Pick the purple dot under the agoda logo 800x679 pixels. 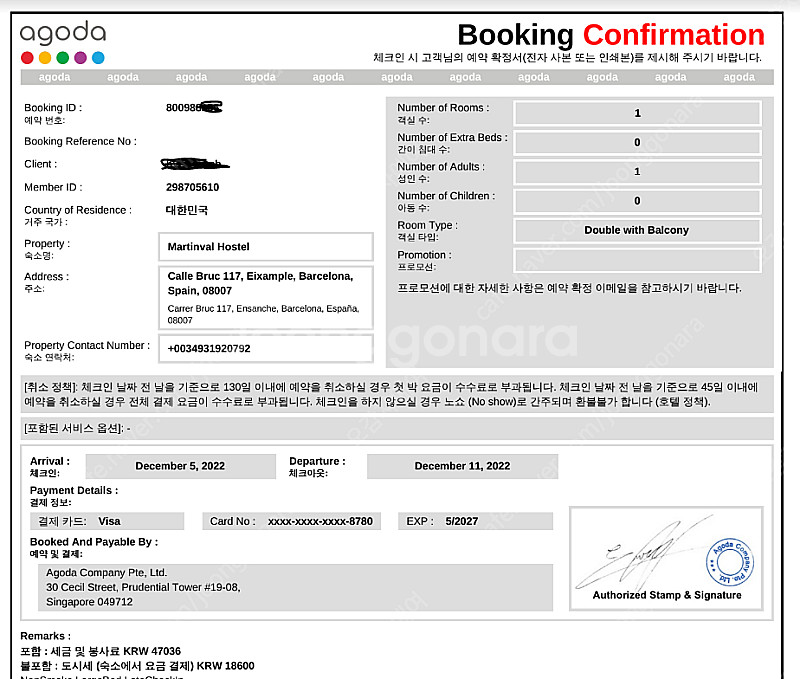81,58
